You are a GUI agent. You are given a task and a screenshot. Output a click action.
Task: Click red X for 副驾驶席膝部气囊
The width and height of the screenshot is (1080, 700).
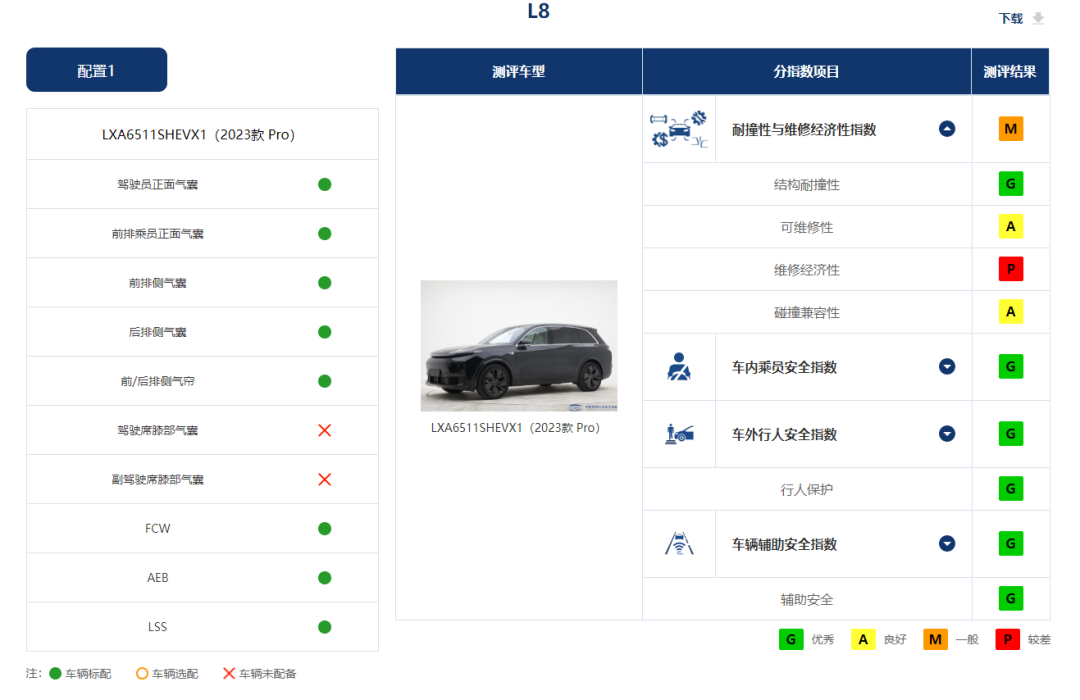point(324,480)
